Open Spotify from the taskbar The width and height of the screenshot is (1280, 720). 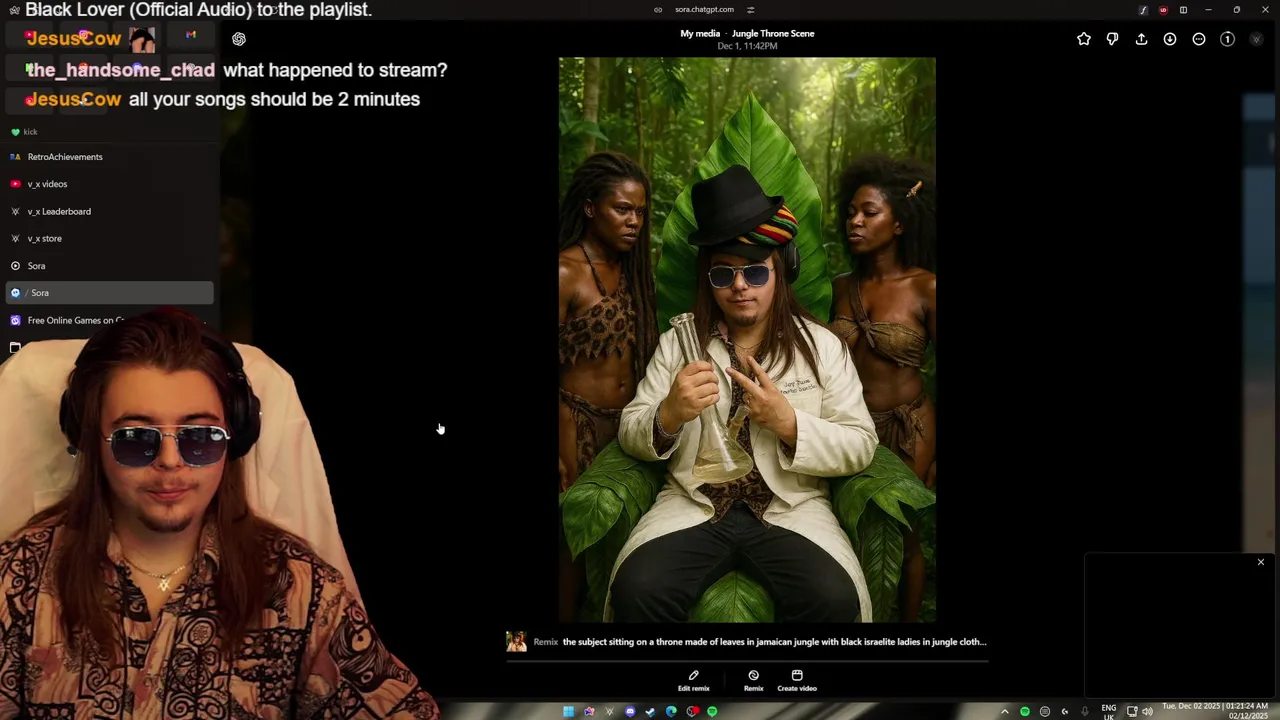[712, 711]
